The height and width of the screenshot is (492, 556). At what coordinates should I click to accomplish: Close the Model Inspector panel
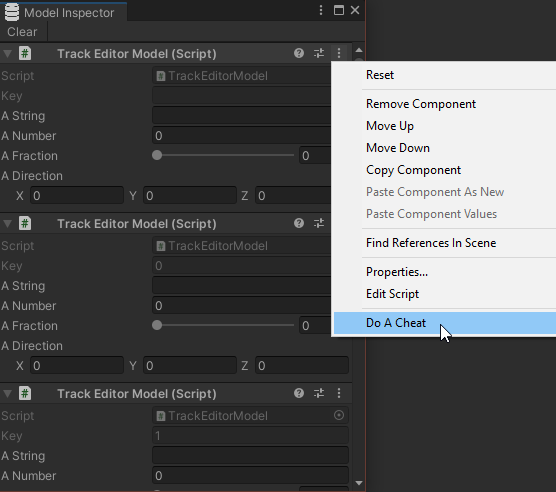[355, 10]
